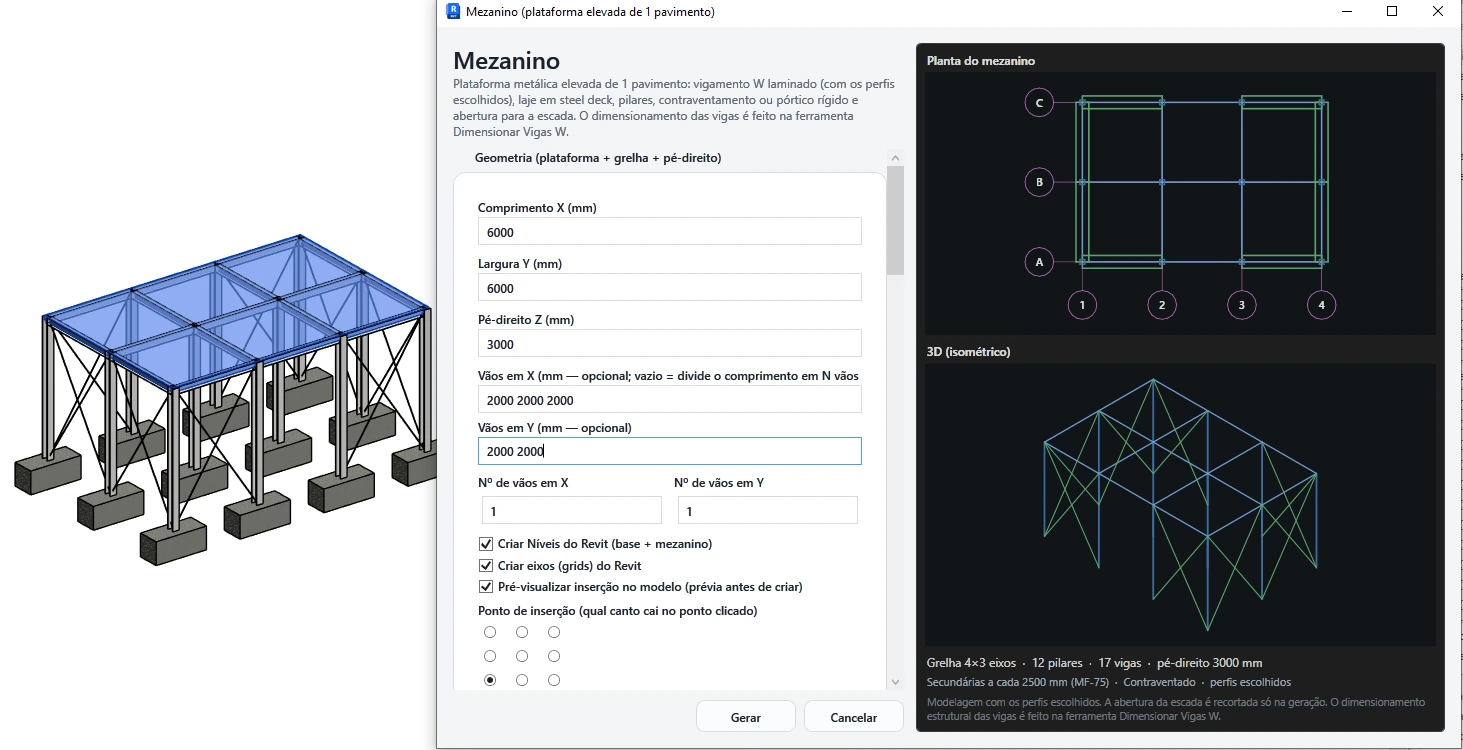Click the 'Geometria (plataforma + grelha + pé-direito)' heading
The width and height of the screenshot is (1463, 750).
pos(598,158)
